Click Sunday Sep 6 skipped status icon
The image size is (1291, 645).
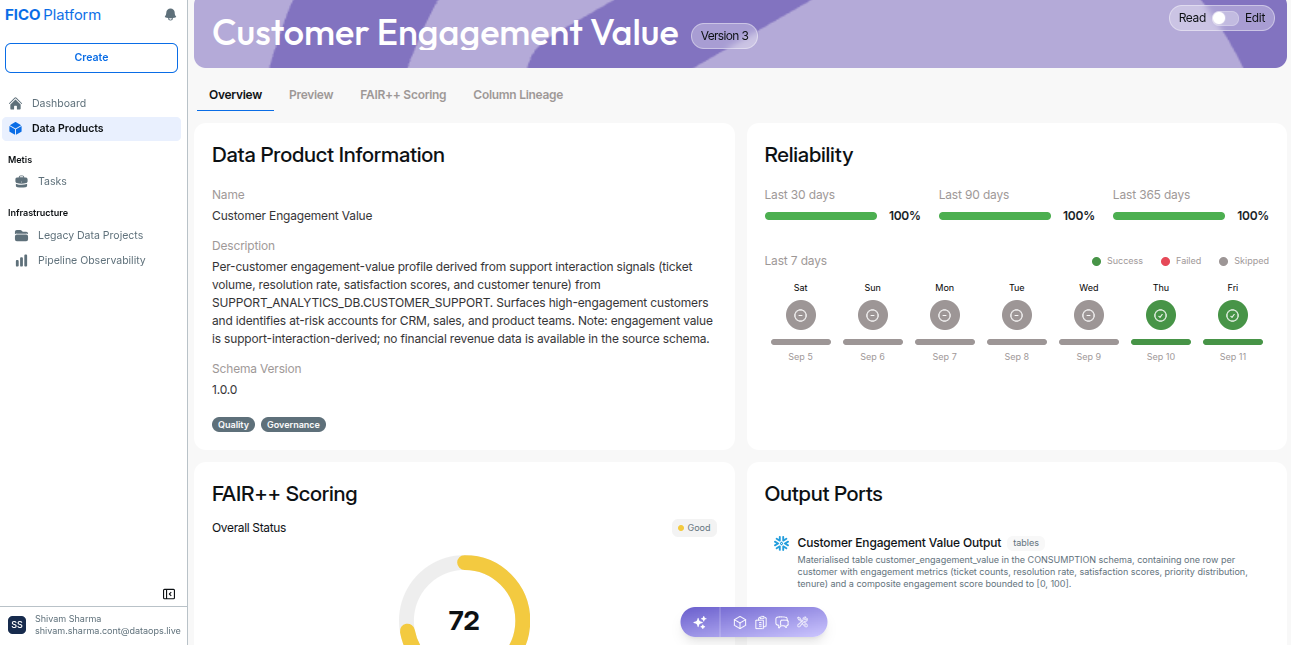[x=873, y=315]
